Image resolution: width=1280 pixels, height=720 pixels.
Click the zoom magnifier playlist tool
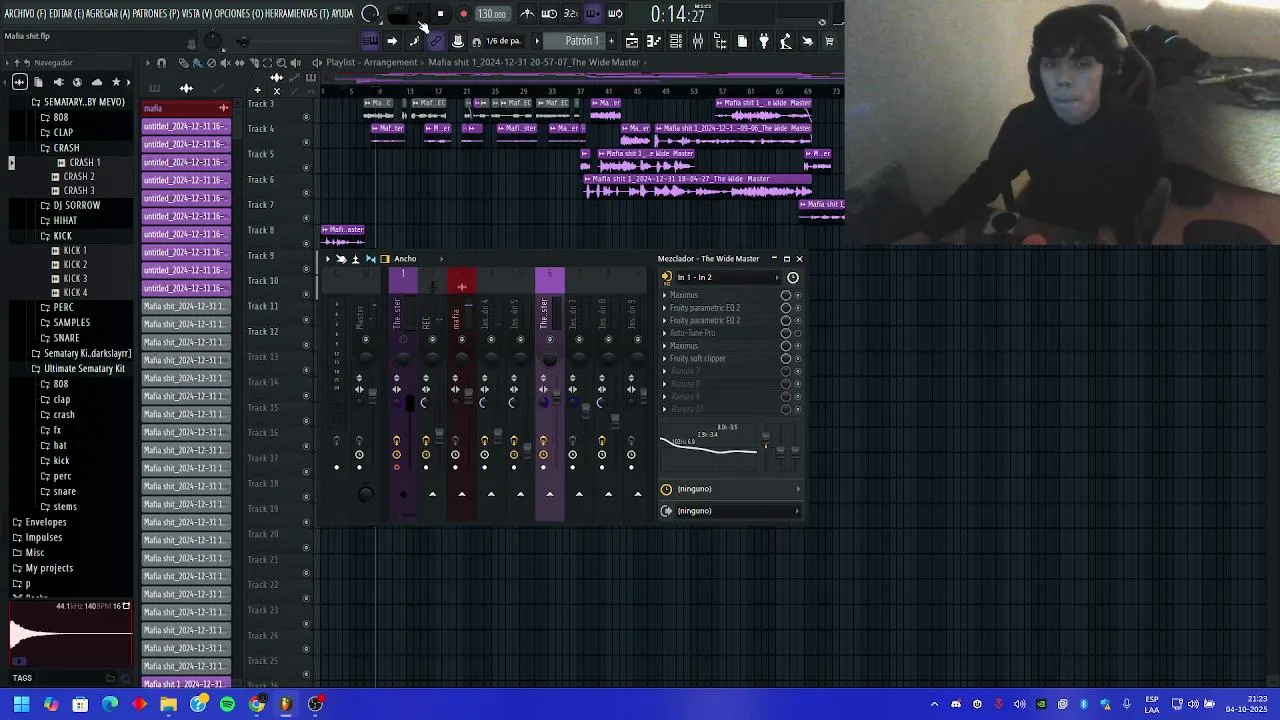[281, 63]
